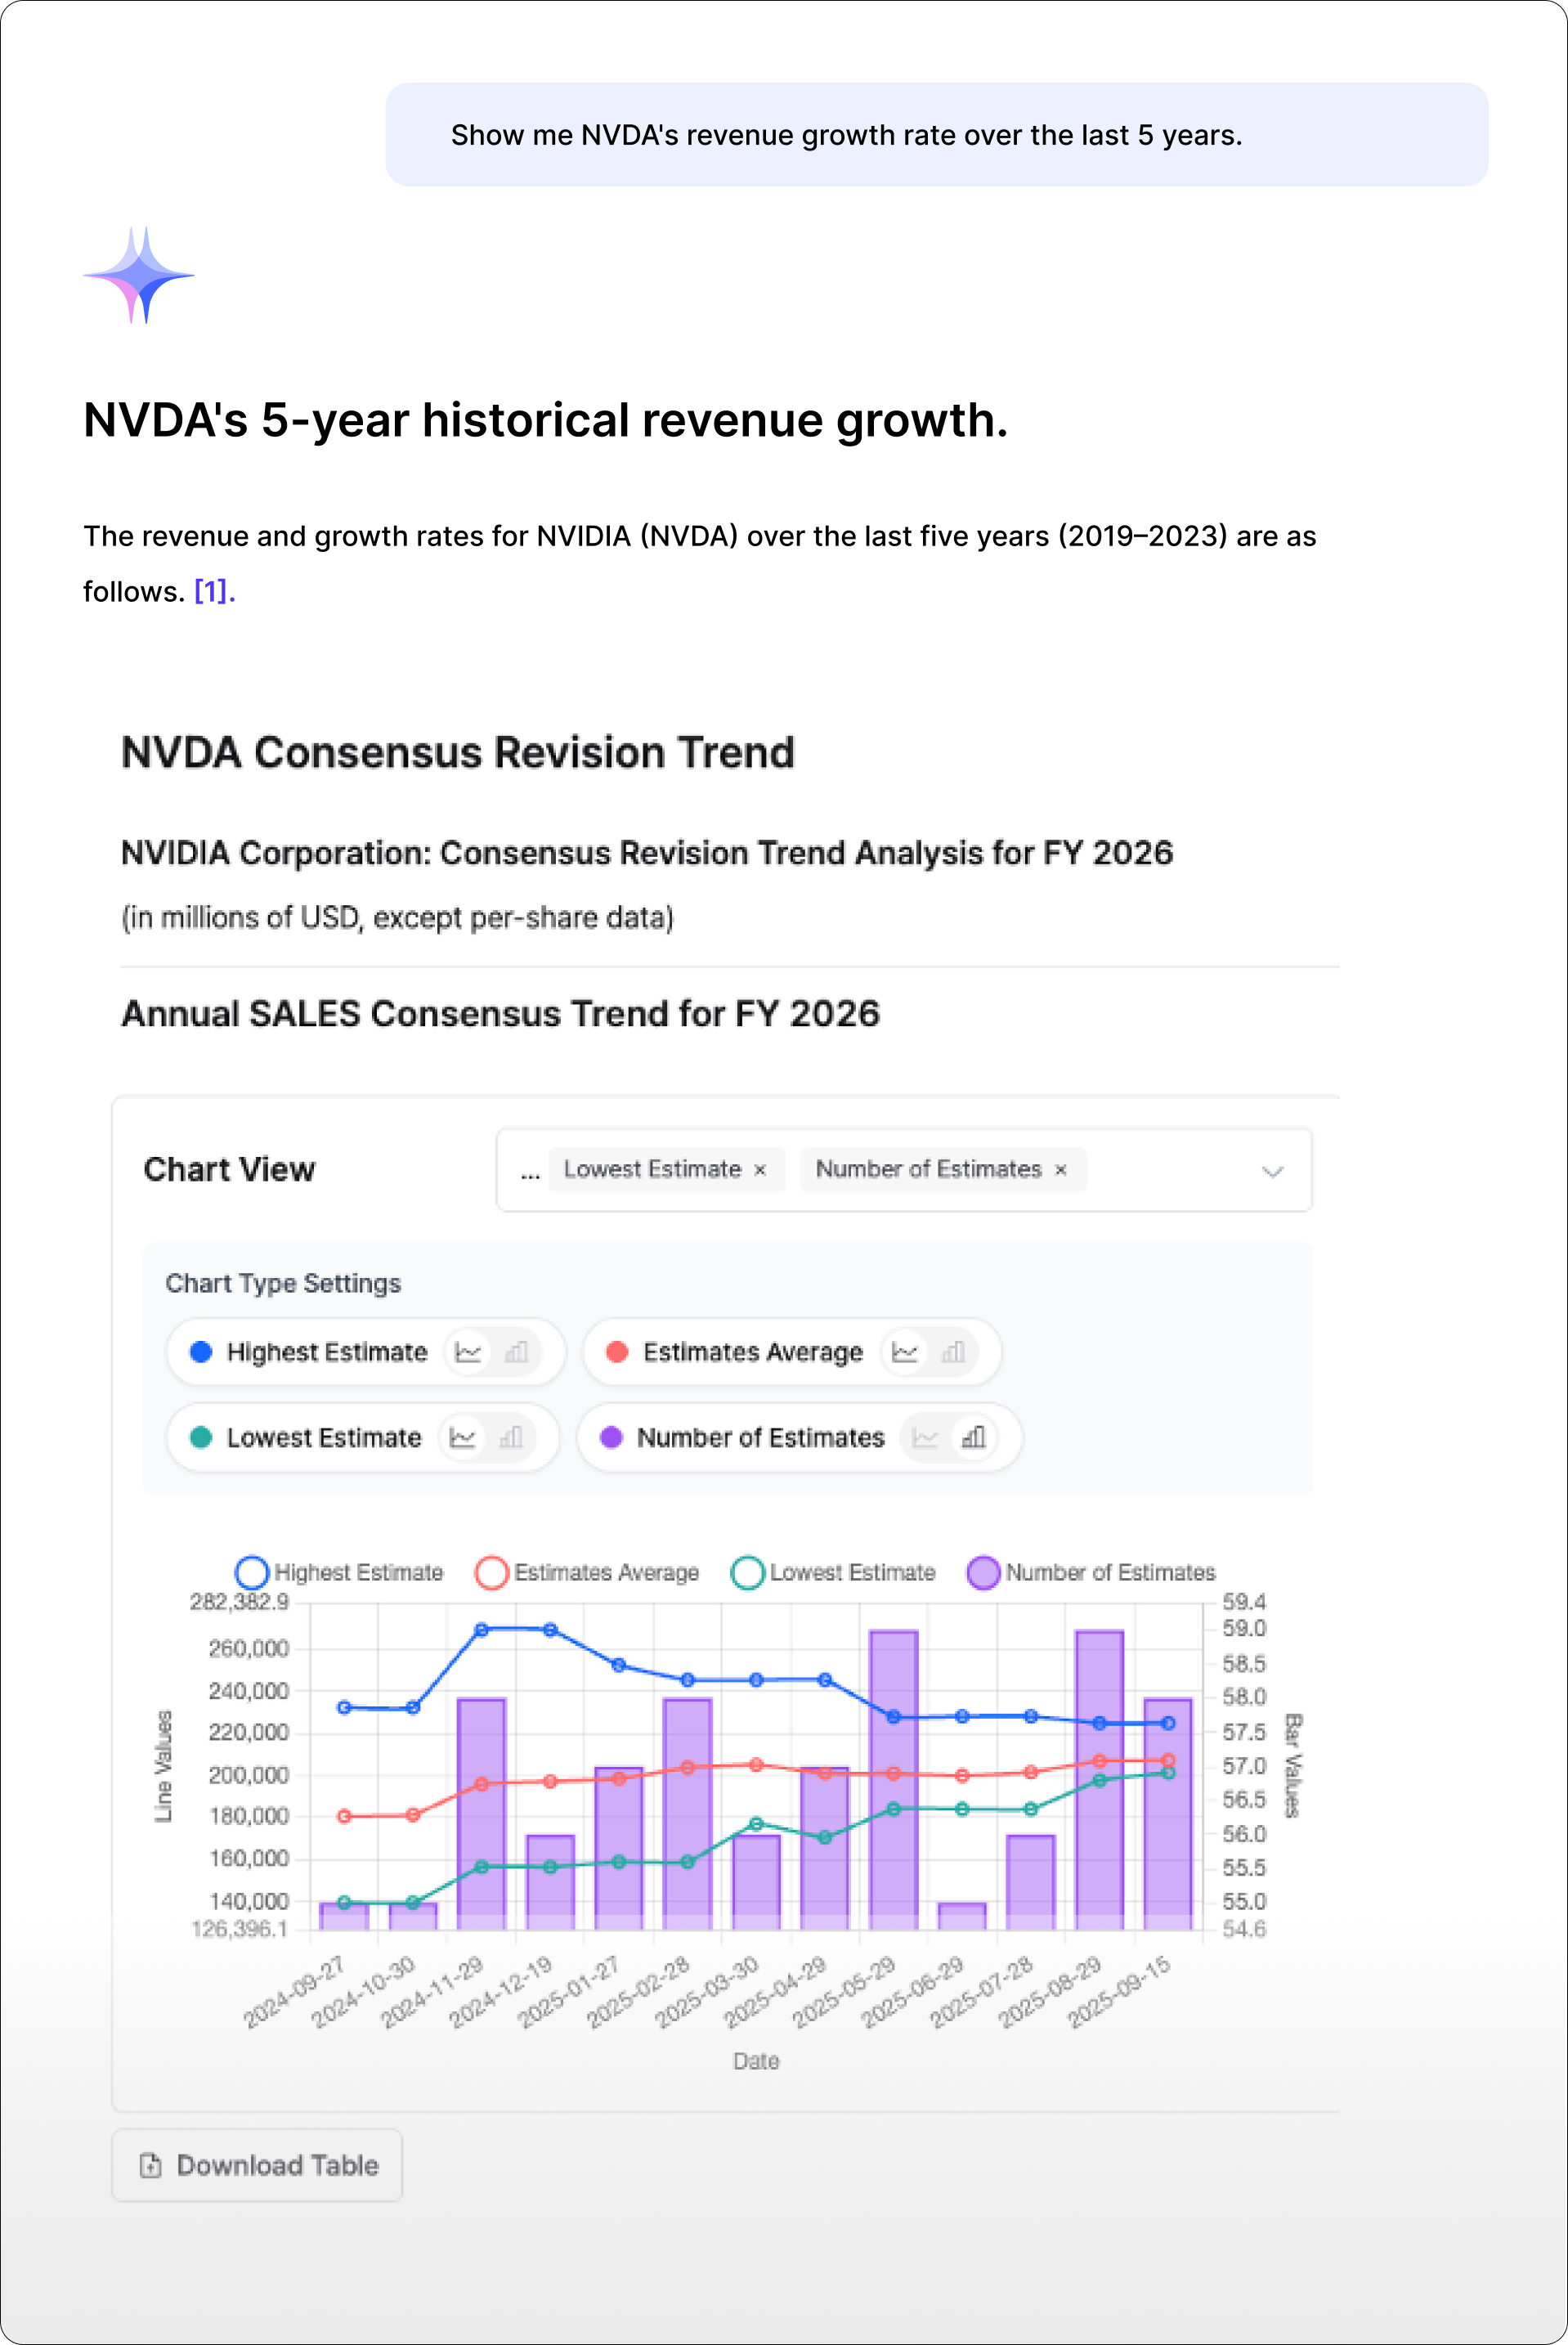The width and height of the screenshot is (1568, 2345).
Task: Toggle Highest Estimate in chart legend
Action: pos(339,1572)
